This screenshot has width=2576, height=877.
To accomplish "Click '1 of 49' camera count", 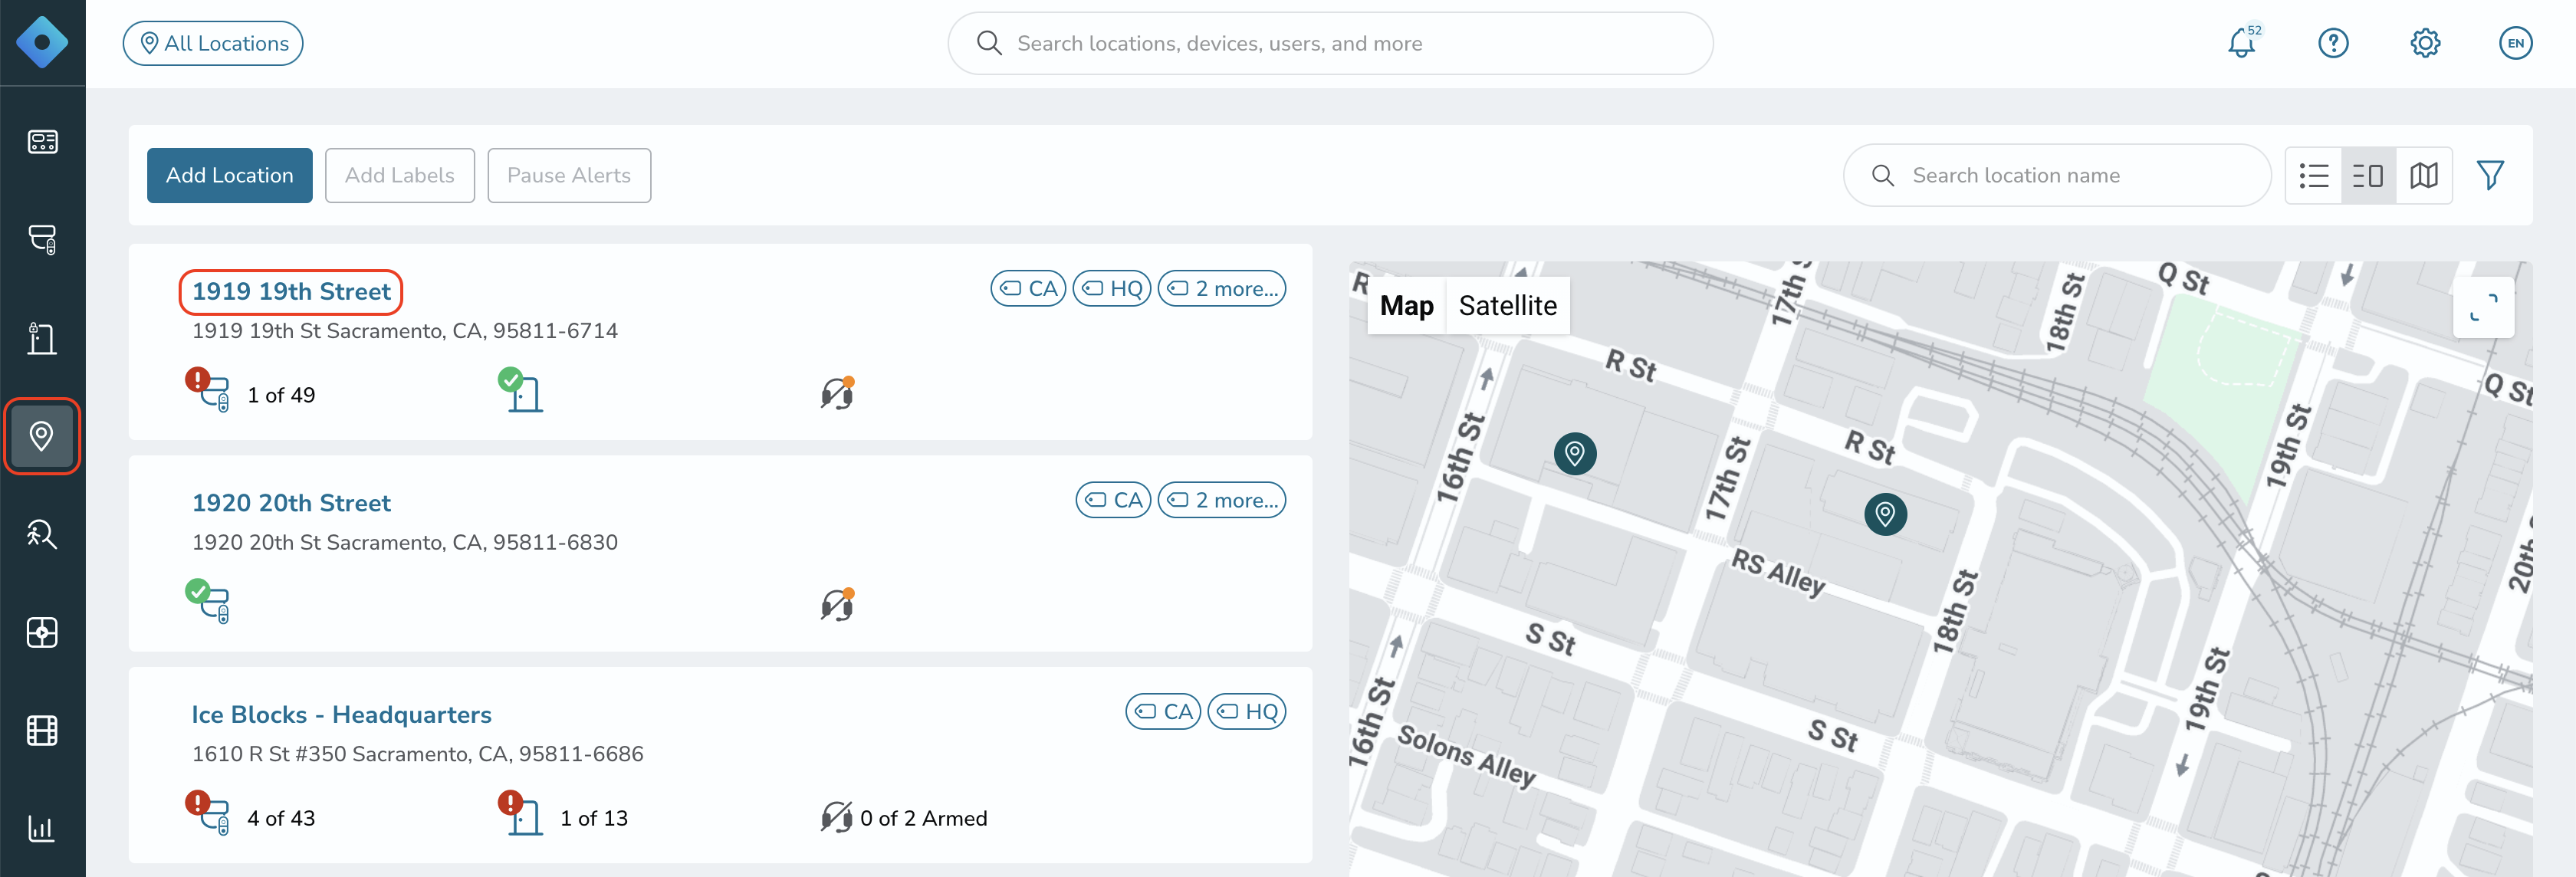I will pyautogui.click(x=281, y=395).
